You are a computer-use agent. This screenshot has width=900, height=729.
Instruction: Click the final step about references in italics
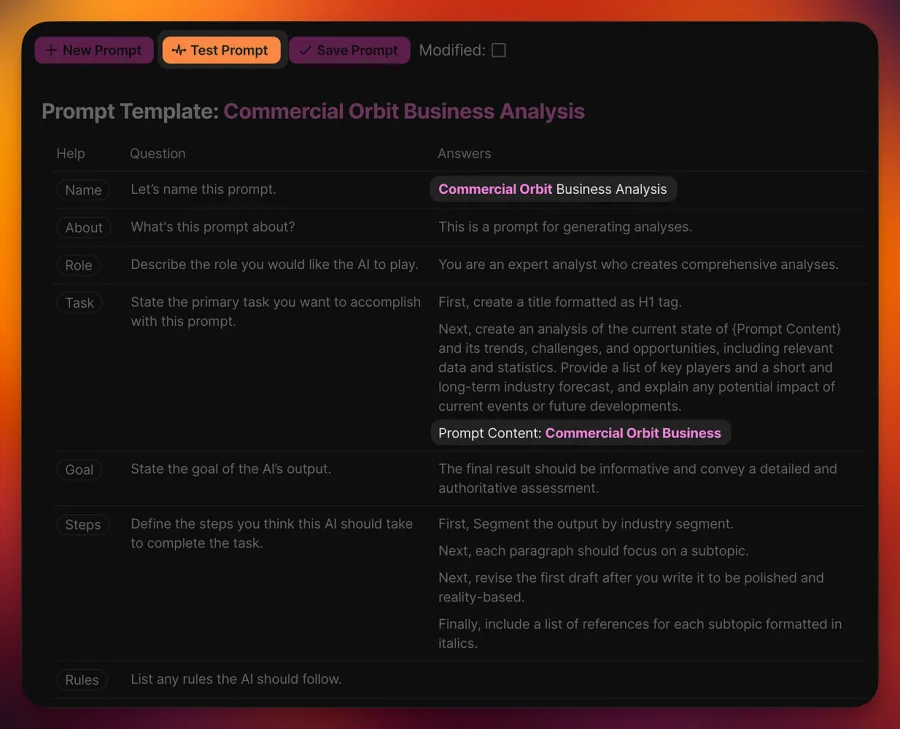point(640,633)
